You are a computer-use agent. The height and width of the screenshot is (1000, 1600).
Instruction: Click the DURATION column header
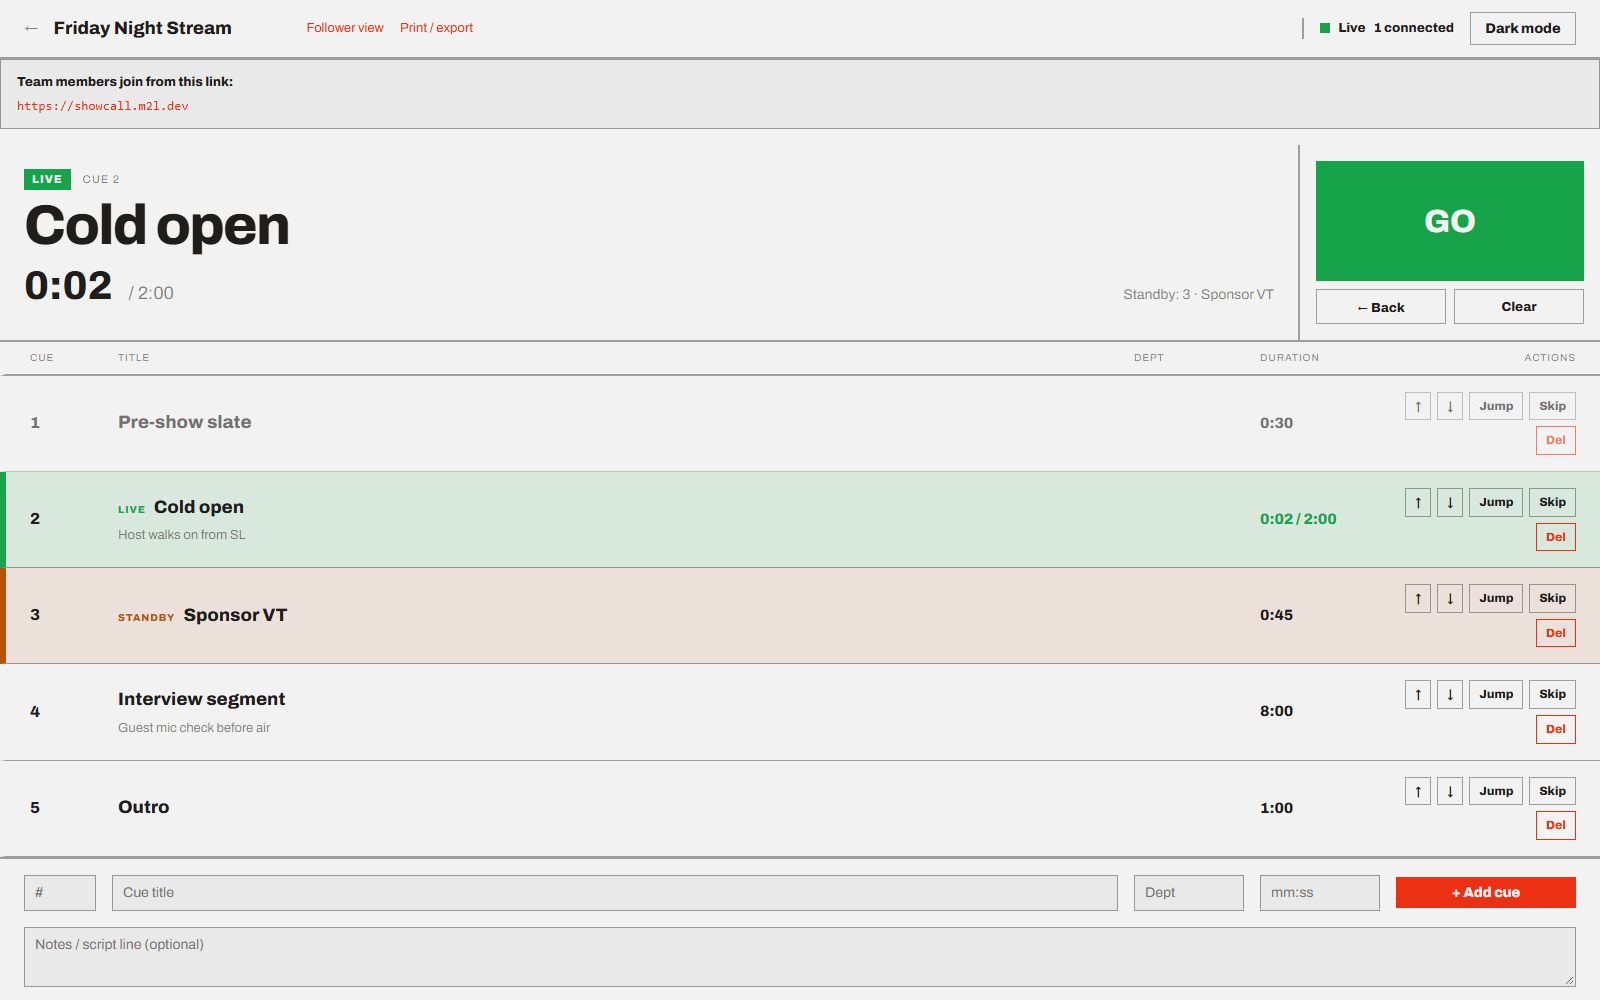[x=1289, y=358]
